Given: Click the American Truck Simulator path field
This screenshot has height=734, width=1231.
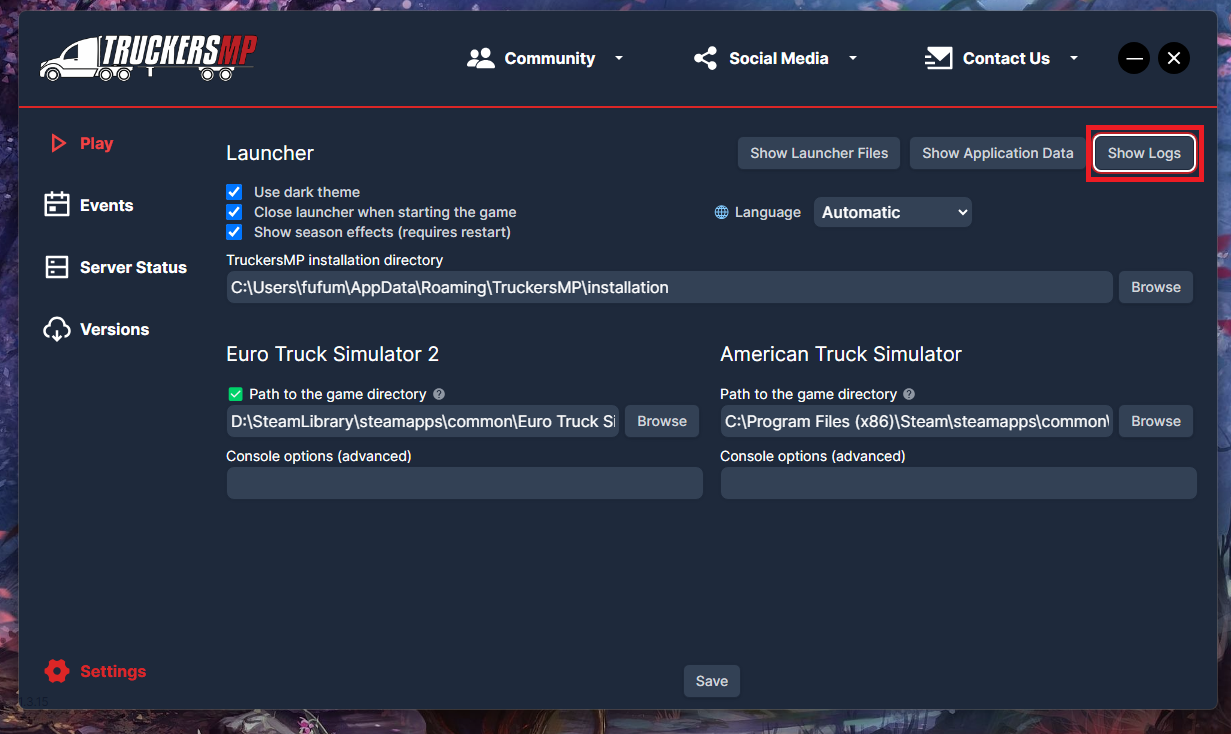Looking at the screenshot, I should click(x=917, y=421).
